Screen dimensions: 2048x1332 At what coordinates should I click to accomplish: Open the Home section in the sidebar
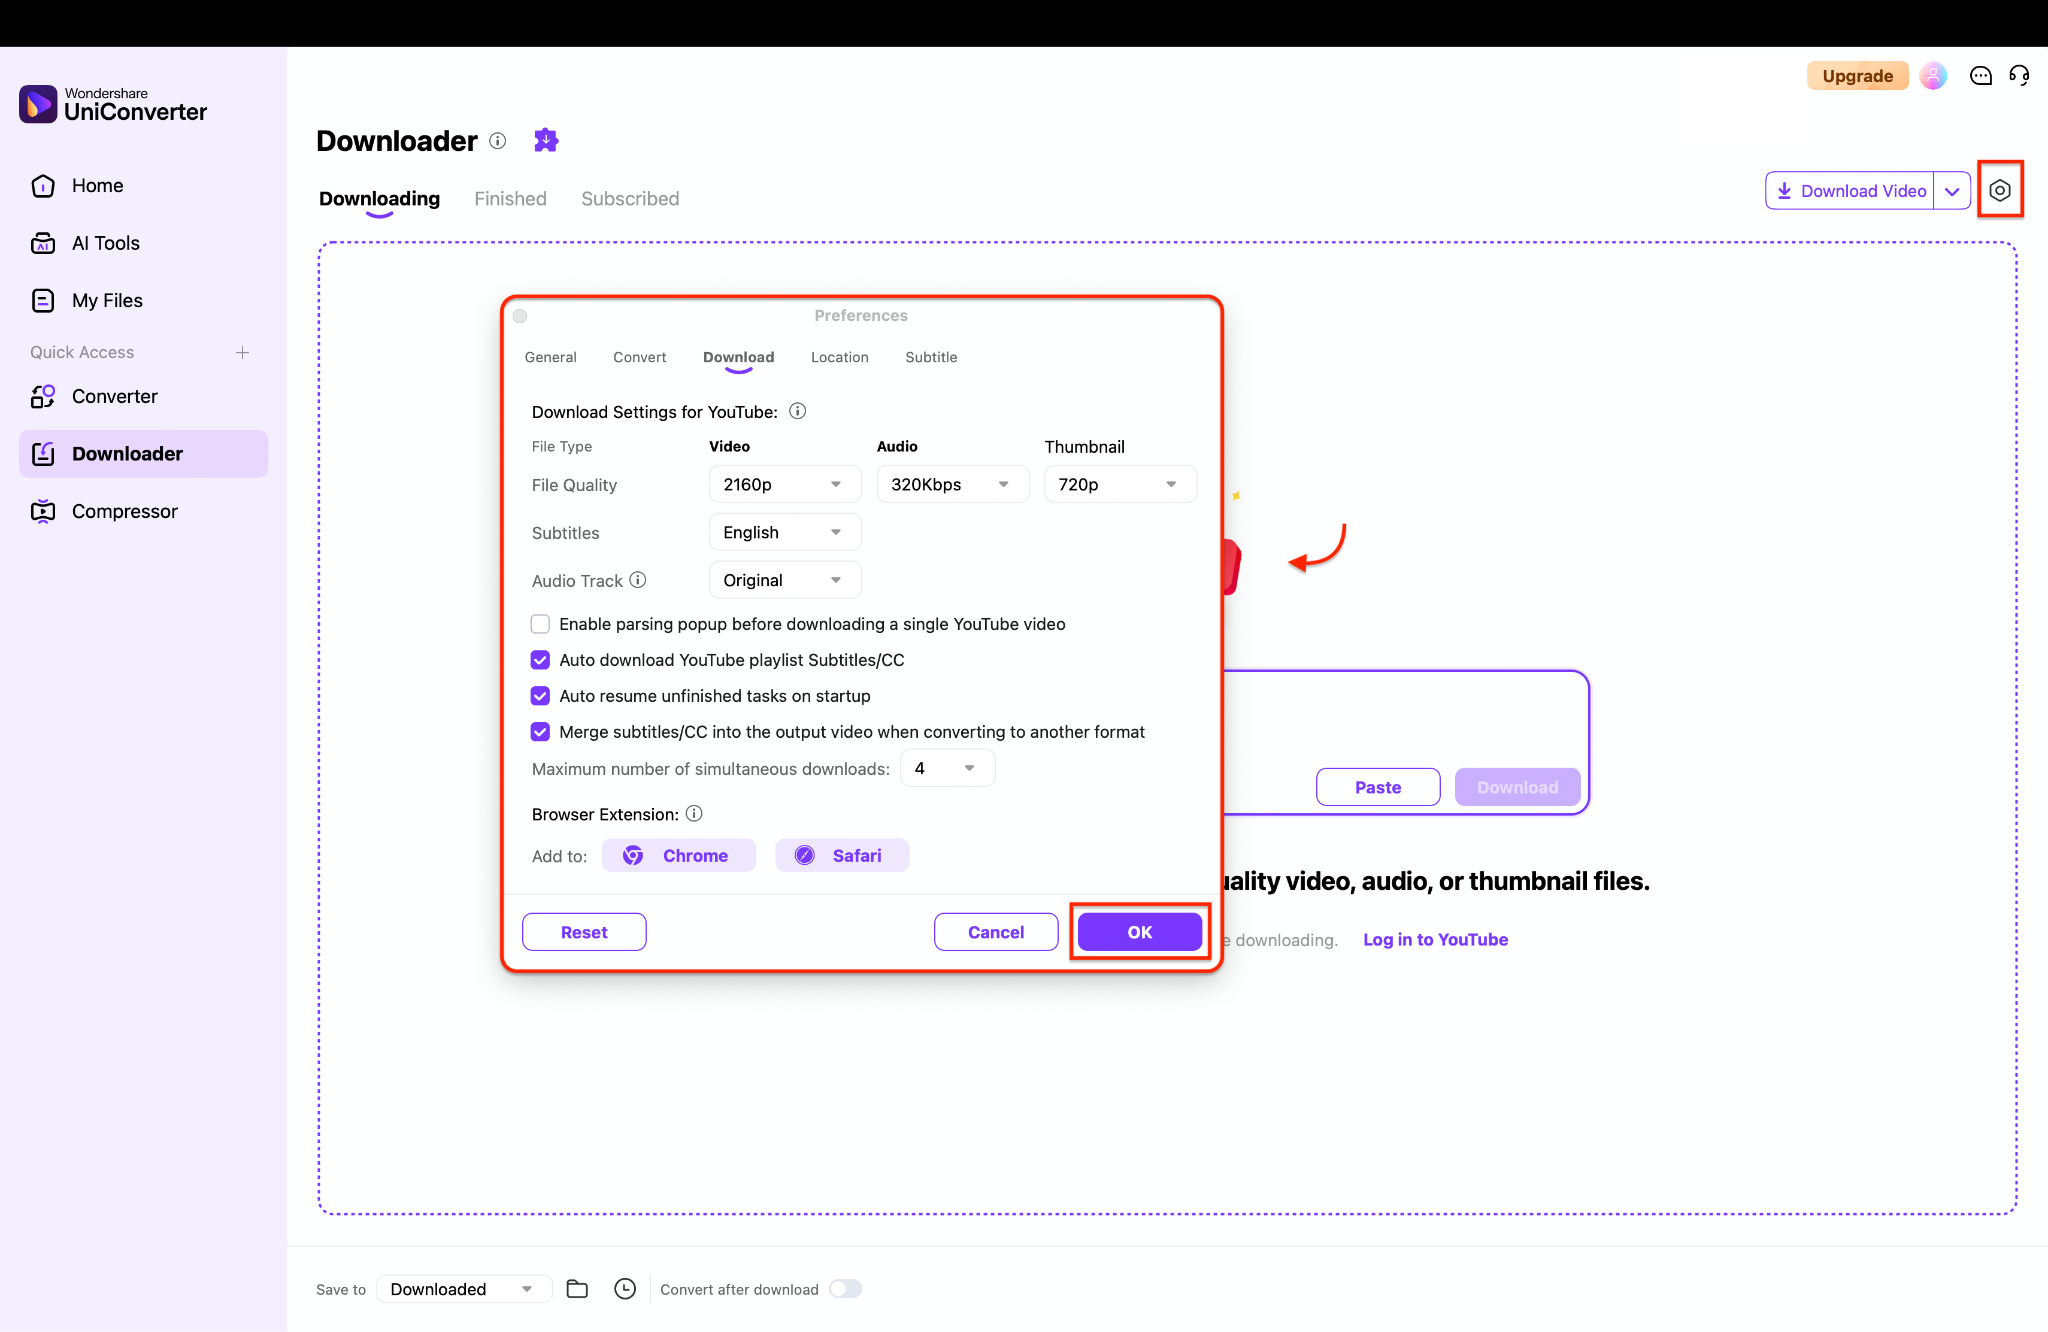coord(97,185)
